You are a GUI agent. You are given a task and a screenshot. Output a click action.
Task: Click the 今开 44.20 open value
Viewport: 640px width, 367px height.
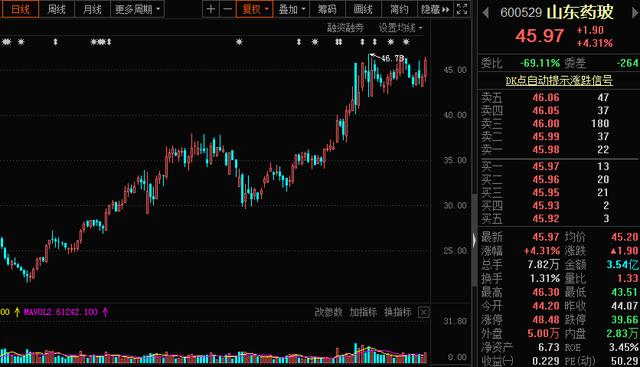546,306
